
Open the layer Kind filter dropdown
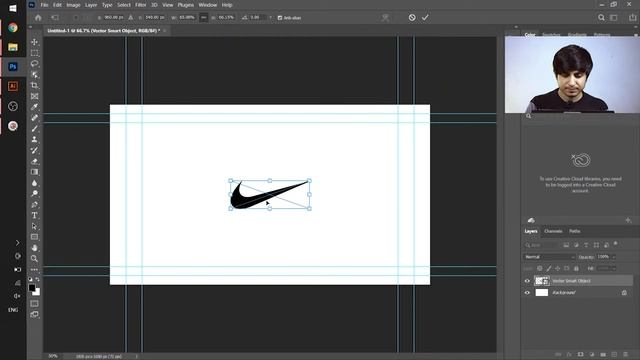pos(541,245)
